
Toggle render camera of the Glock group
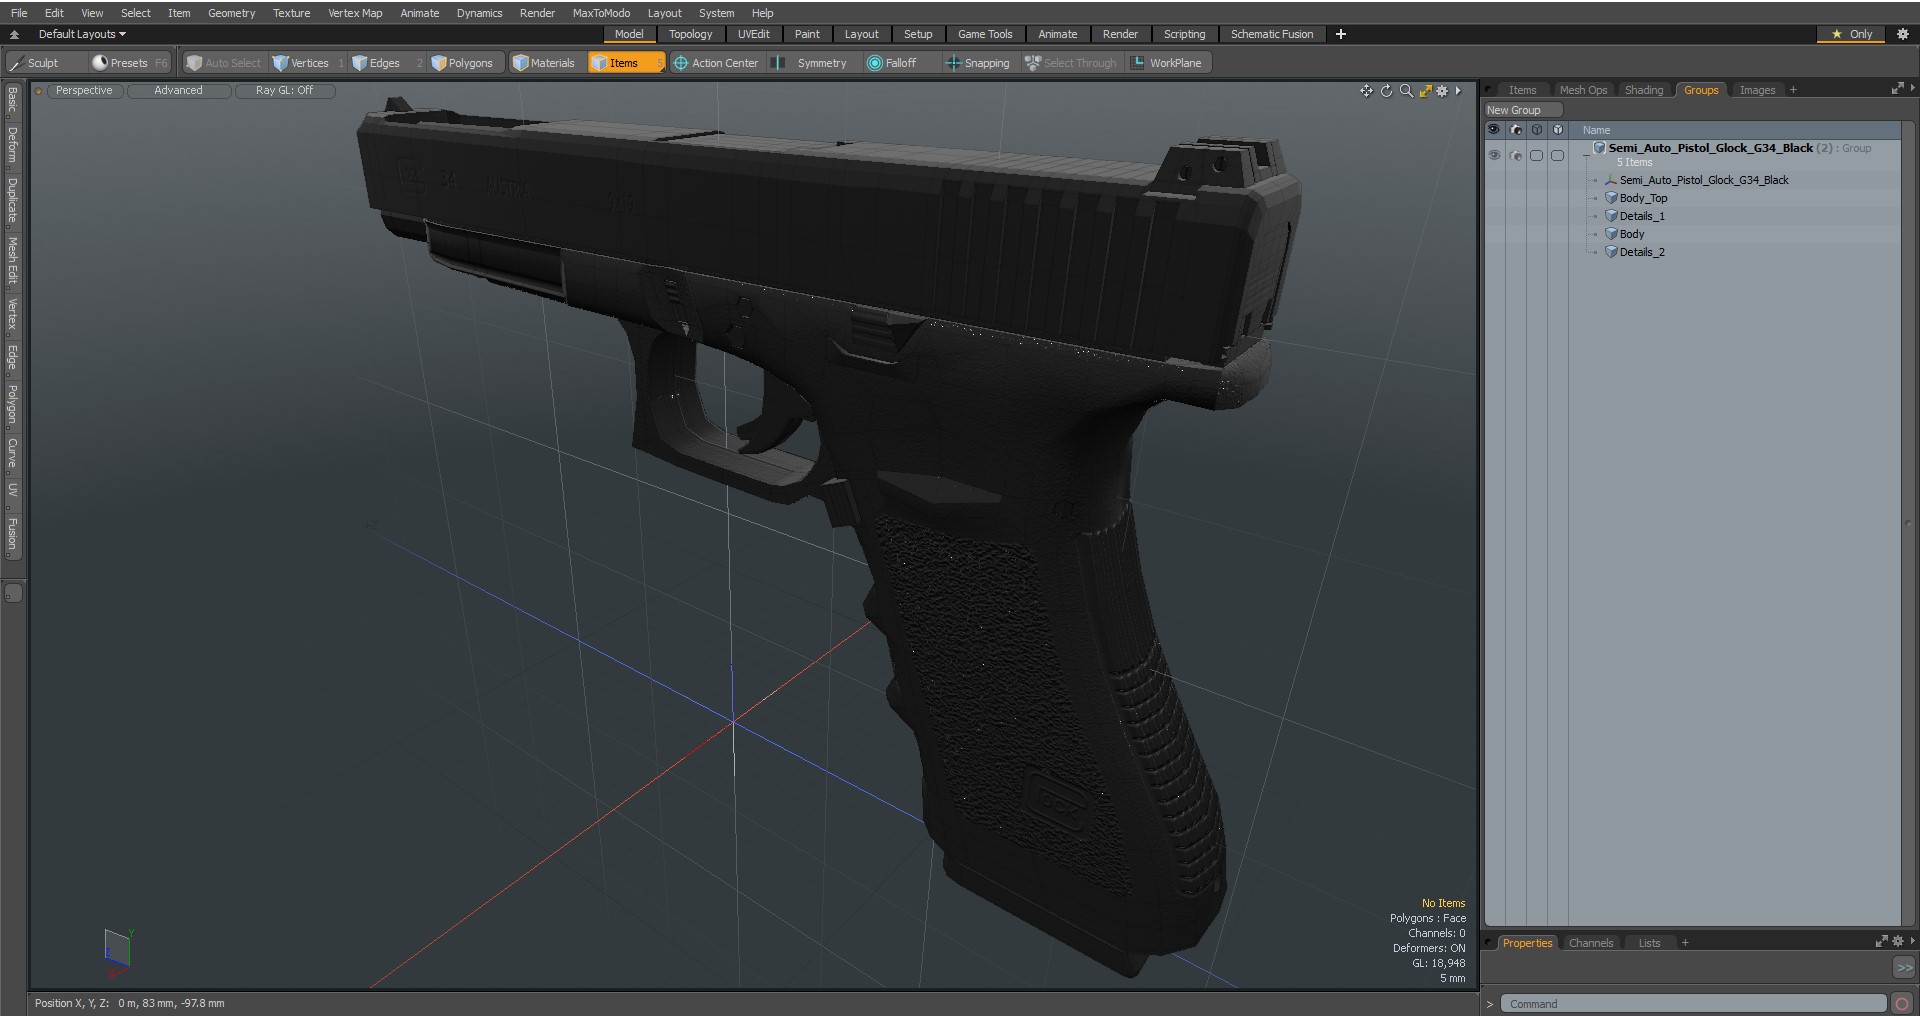point(1516,155)
